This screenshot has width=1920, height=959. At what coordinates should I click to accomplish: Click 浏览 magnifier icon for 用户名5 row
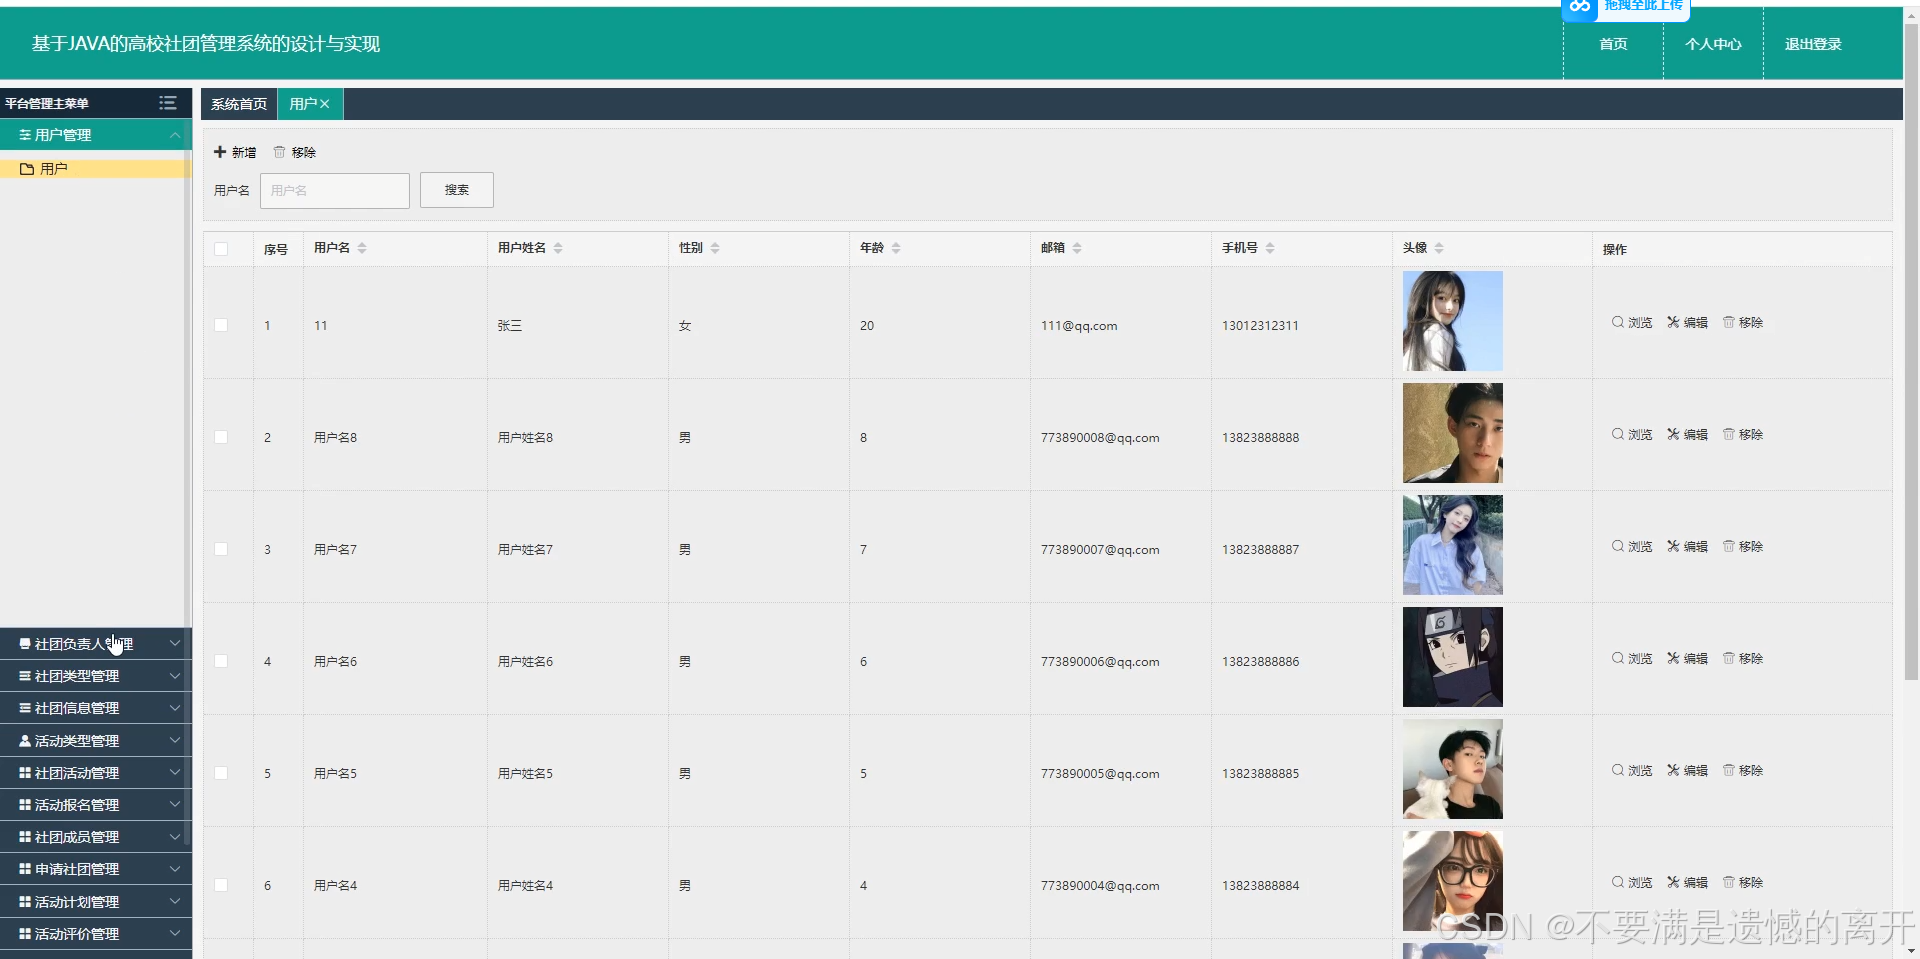tap(1617, 770)
